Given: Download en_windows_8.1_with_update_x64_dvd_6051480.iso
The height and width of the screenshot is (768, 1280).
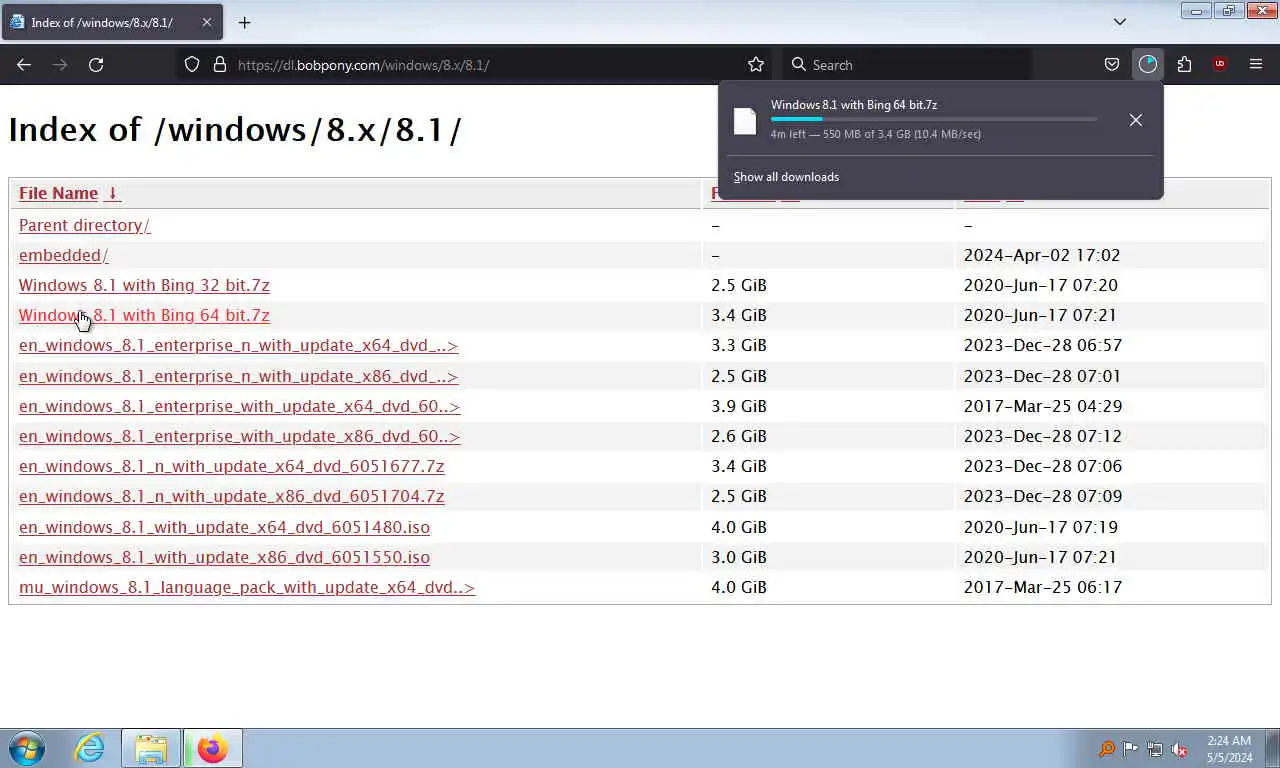Looking at the screenshot, I should coord(224,527).
